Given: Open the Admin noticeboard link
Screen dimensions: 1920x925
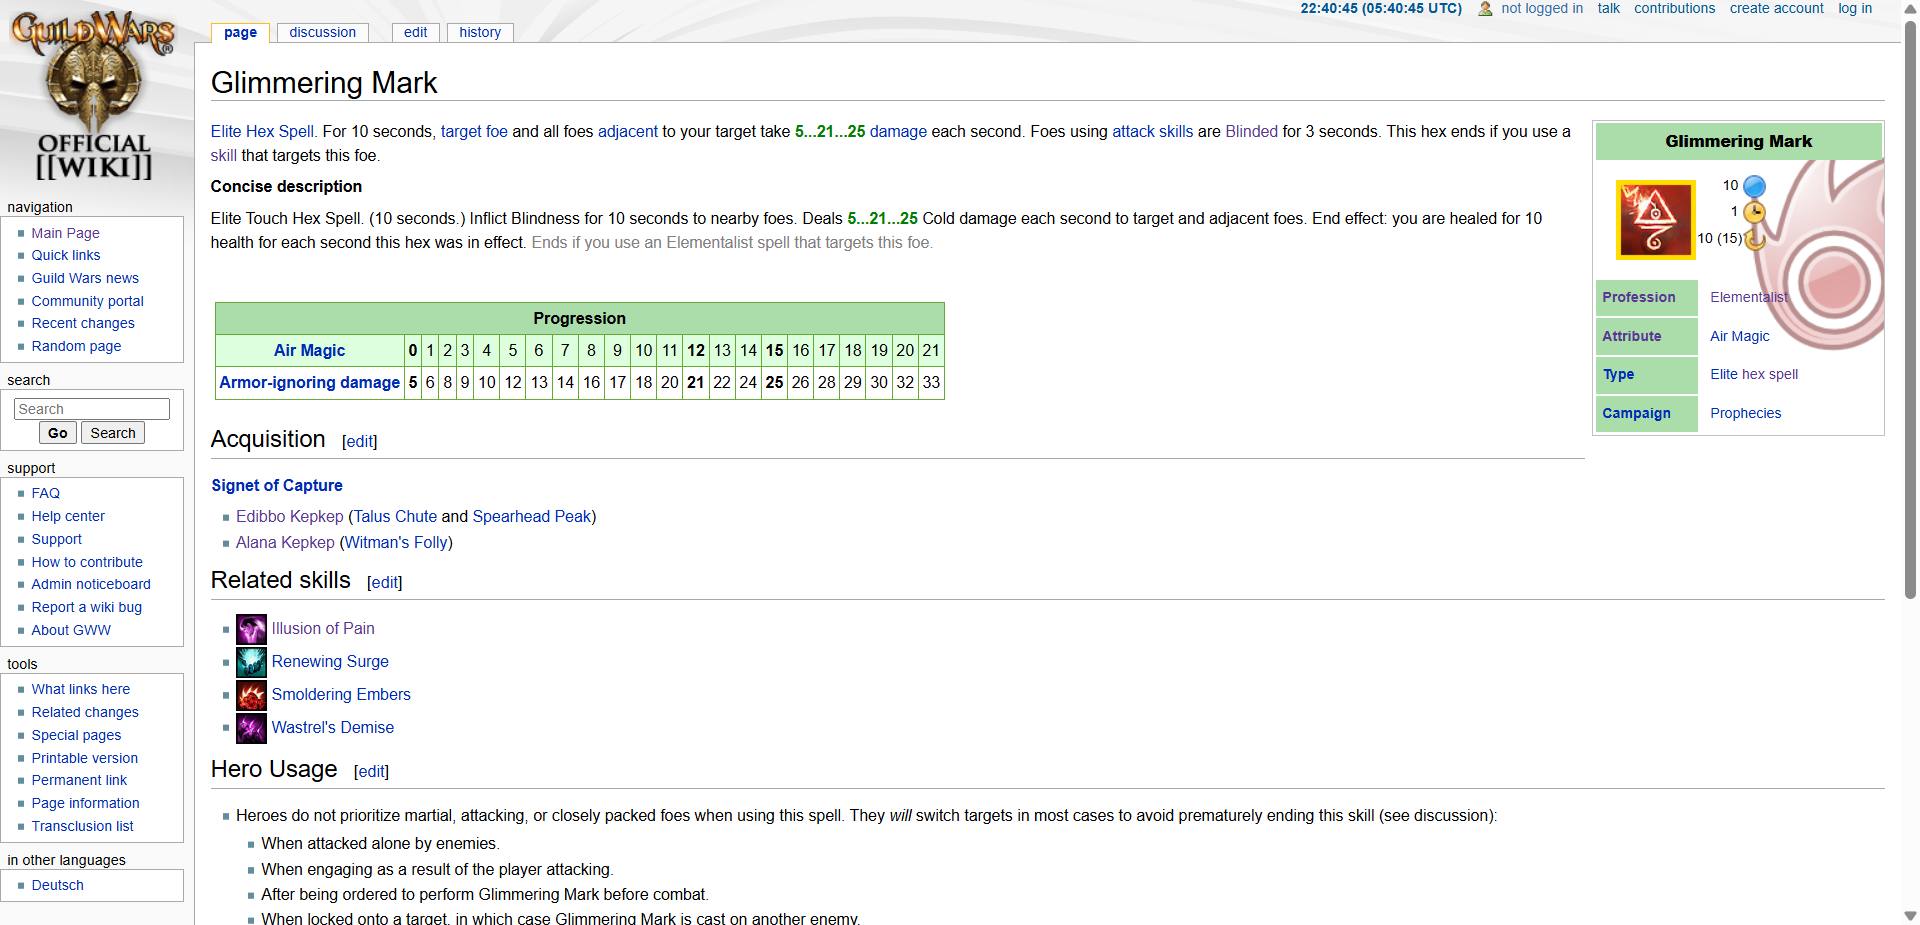Looking at the screenshot, I should [91, 584].
